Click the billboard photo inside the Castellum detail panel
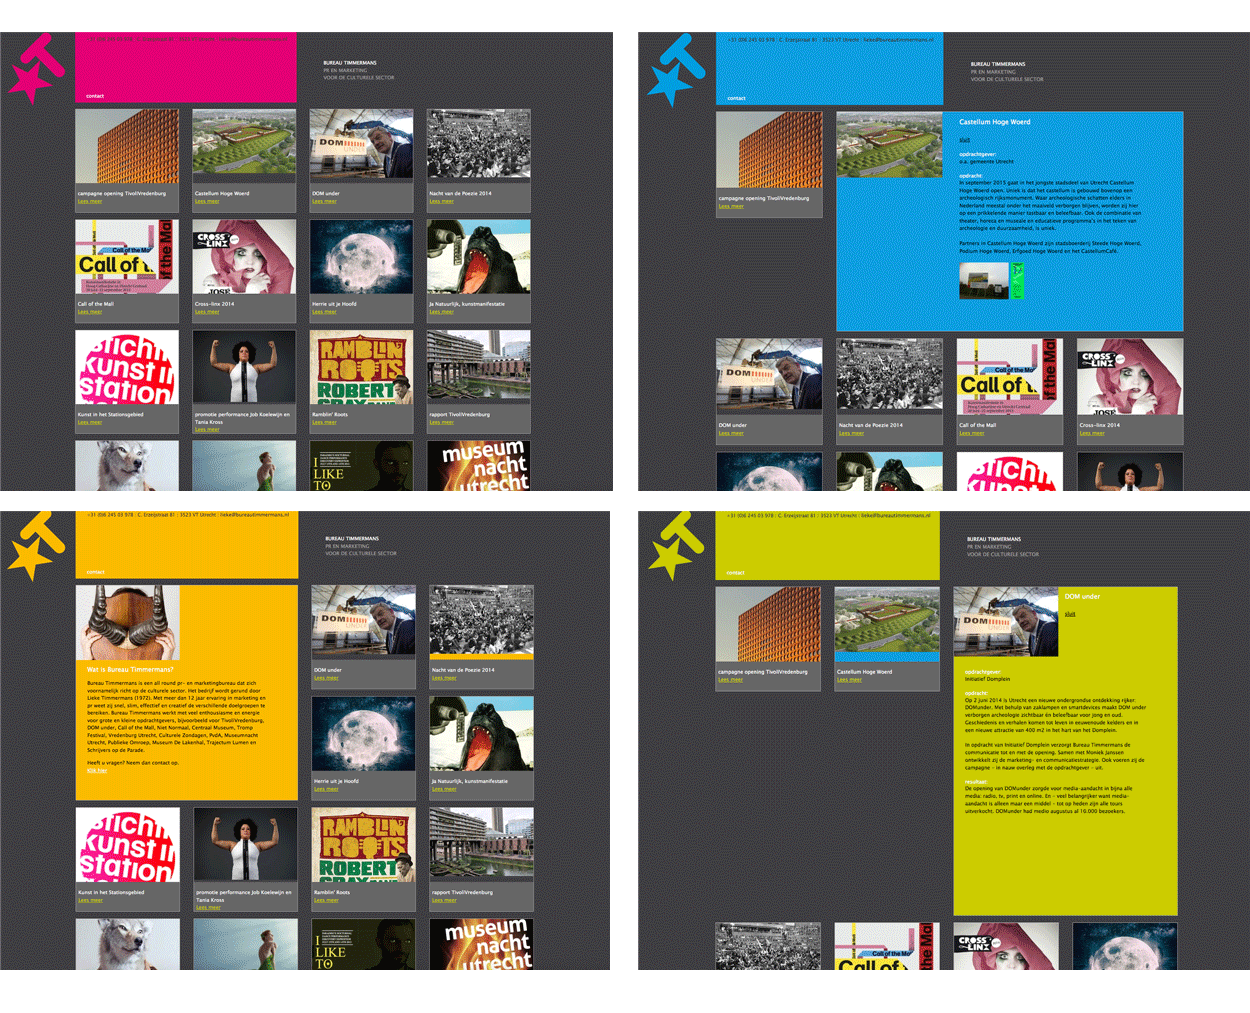1250x1013 pixels. pos(985,281)
